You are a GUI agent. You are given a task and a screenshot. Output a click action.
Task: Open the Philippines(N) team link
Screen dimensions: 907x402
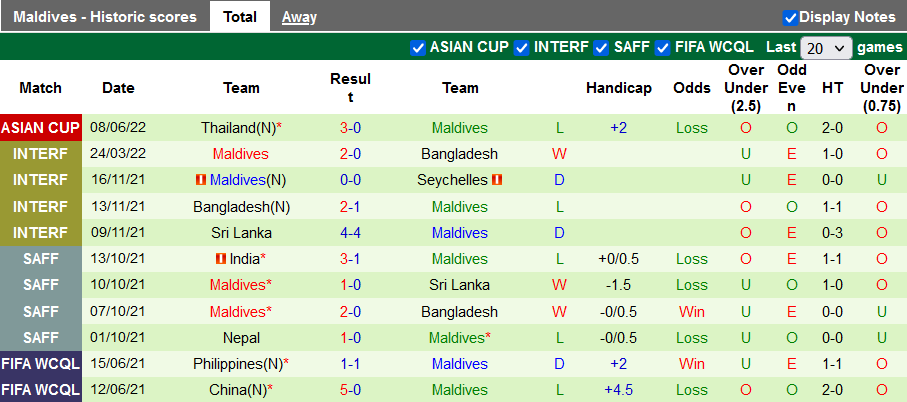tap(242, 364)
